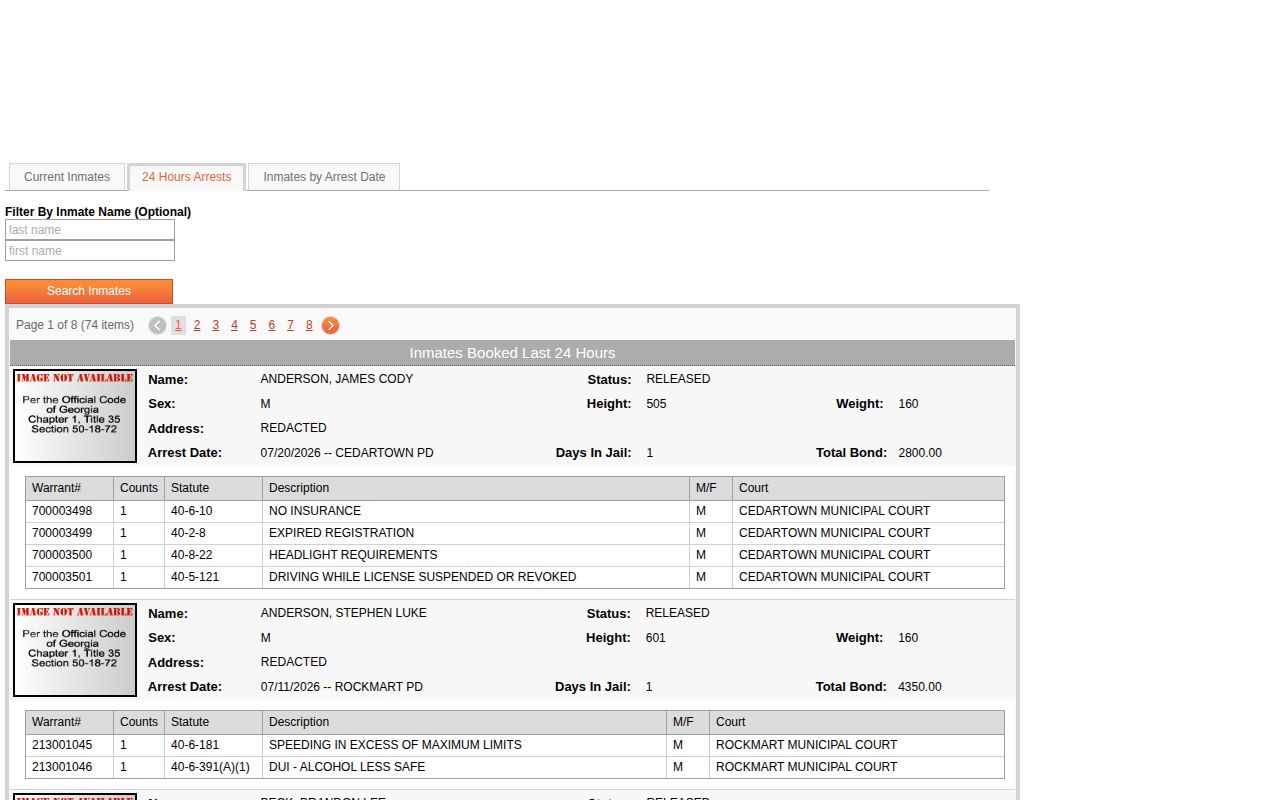Jump to page 2 of results
The height and width of the screenshot is (800, 1280).
coord(197,325)
